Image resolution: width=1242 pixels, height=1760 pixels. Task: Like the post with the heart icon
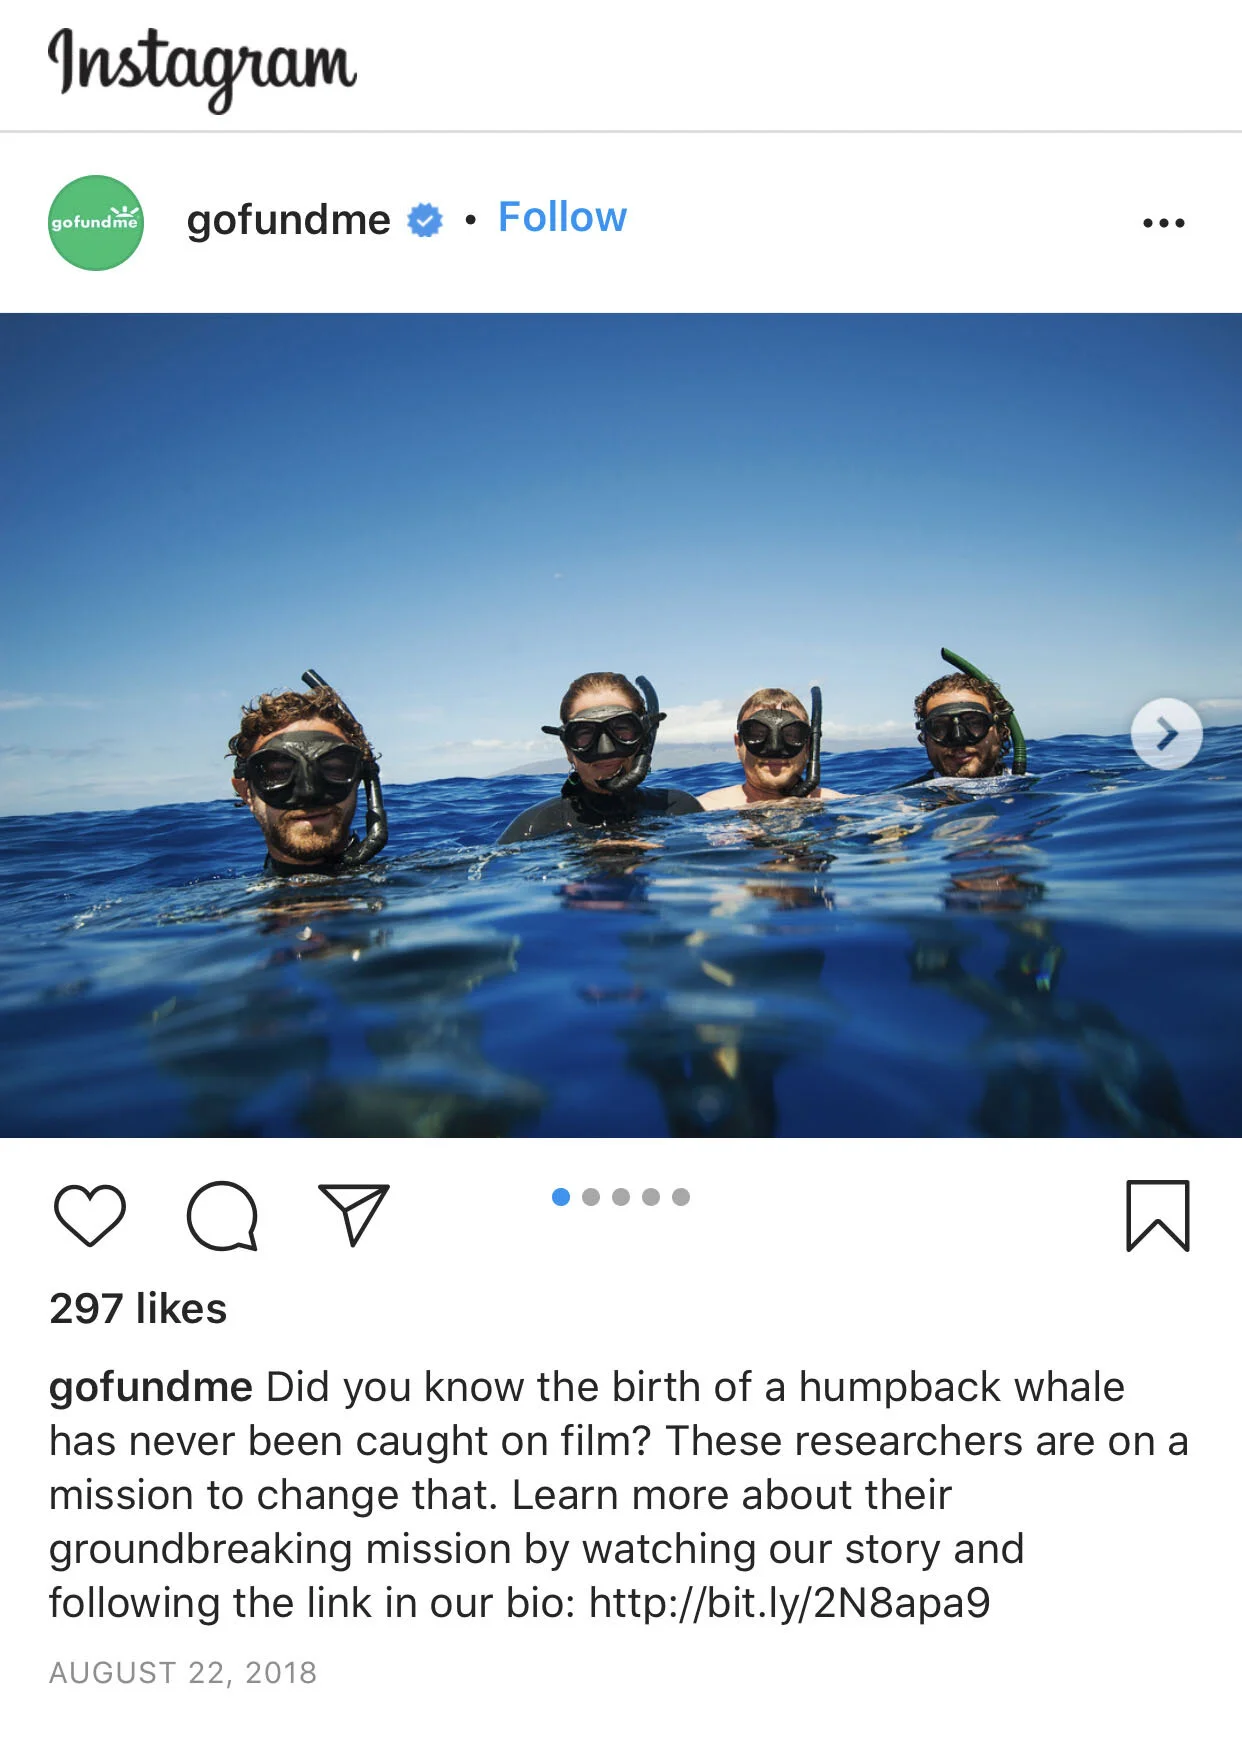click(x=89, y=1215)
